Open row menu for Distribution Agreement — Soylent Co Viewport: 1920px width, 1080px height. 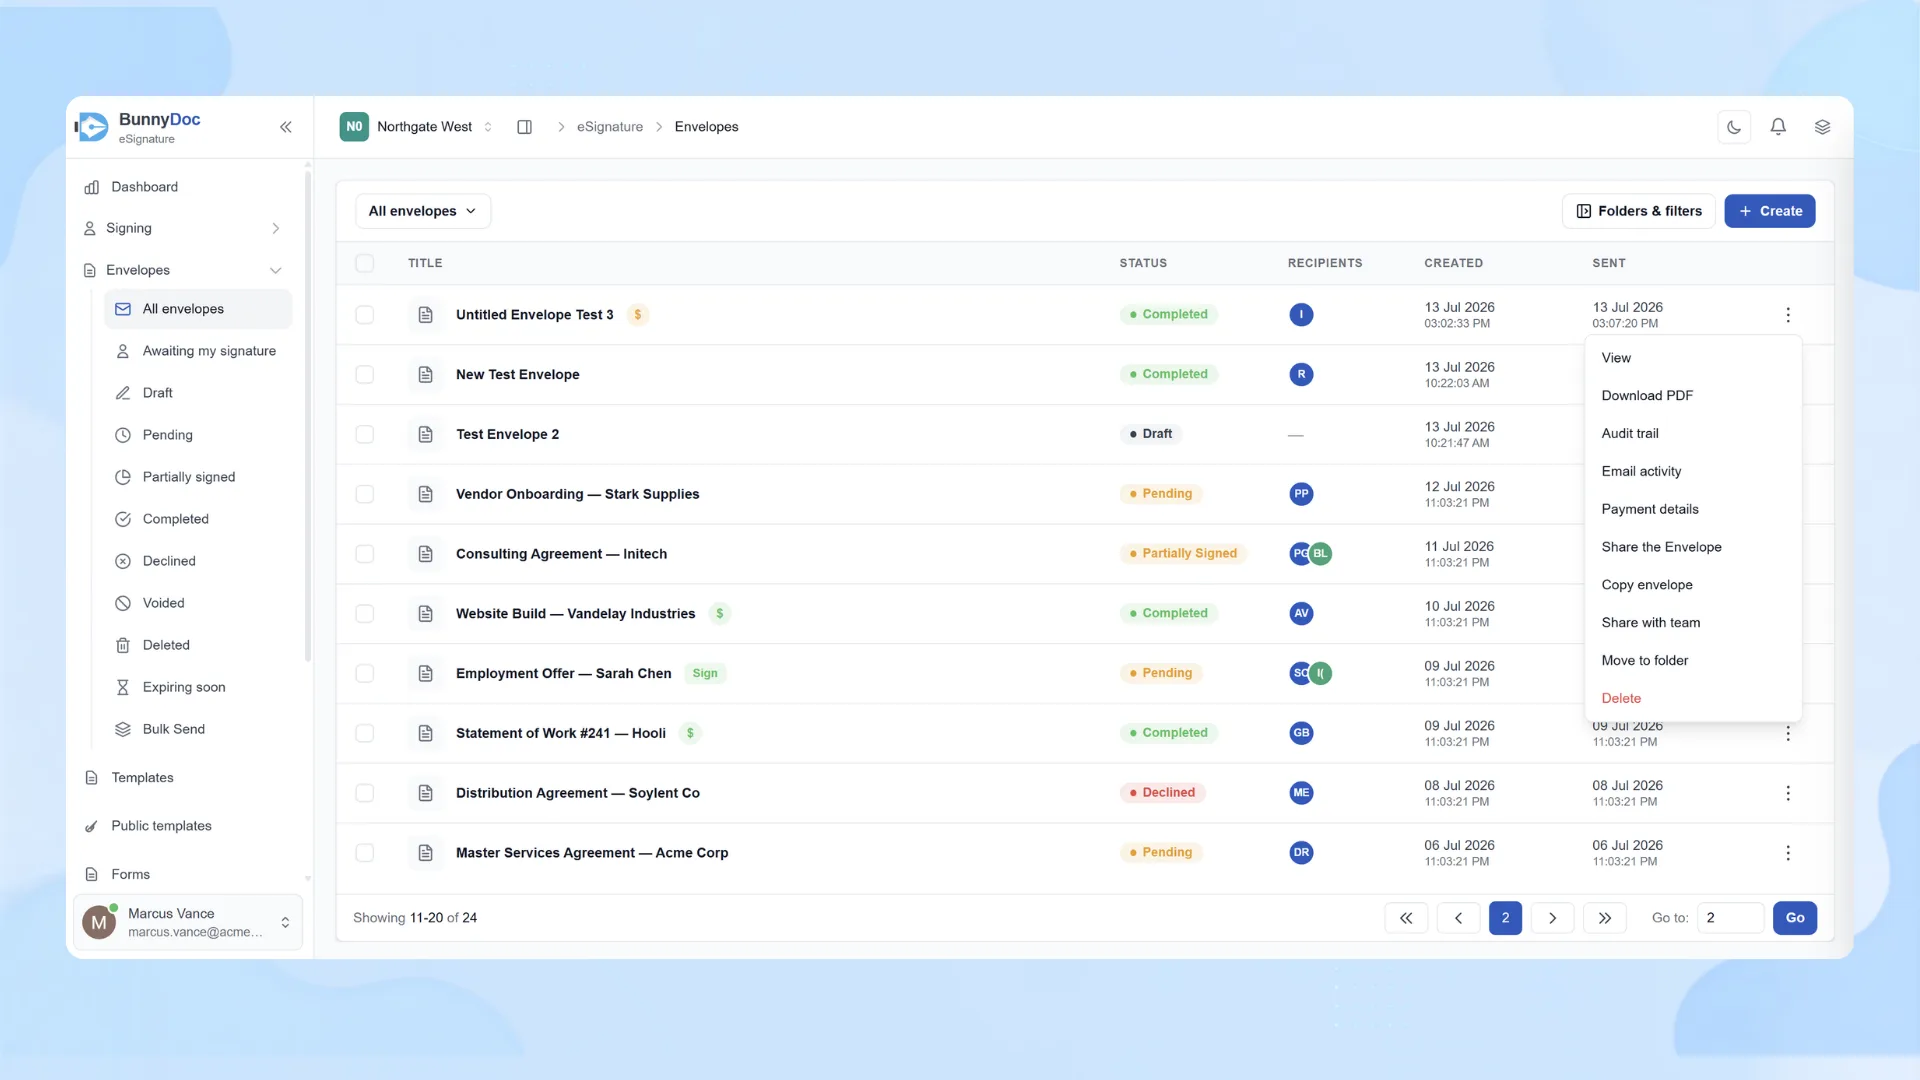pos(1788,793)
